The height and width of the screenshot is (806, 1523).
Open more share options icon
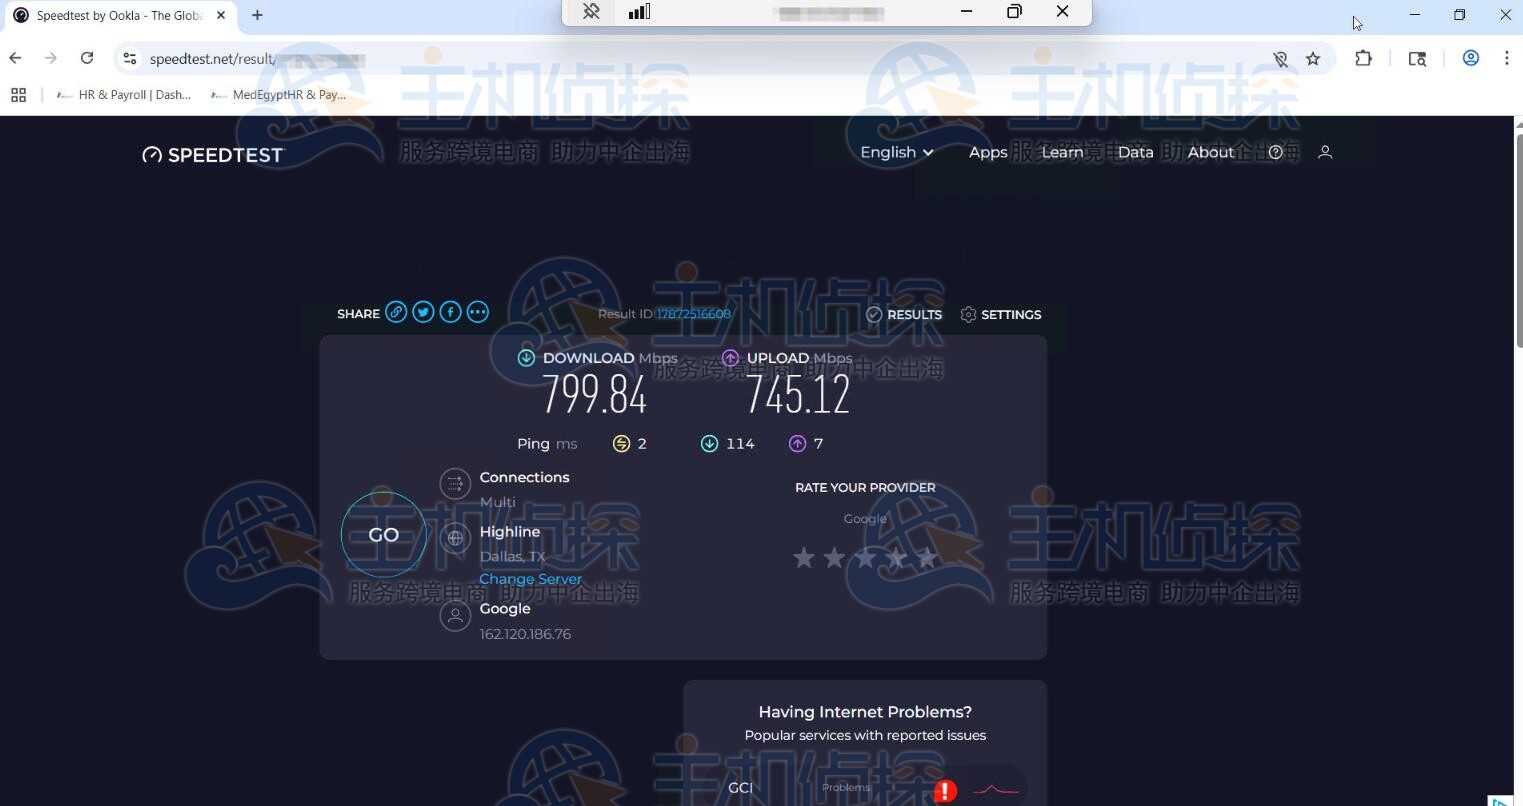[477, 311]
